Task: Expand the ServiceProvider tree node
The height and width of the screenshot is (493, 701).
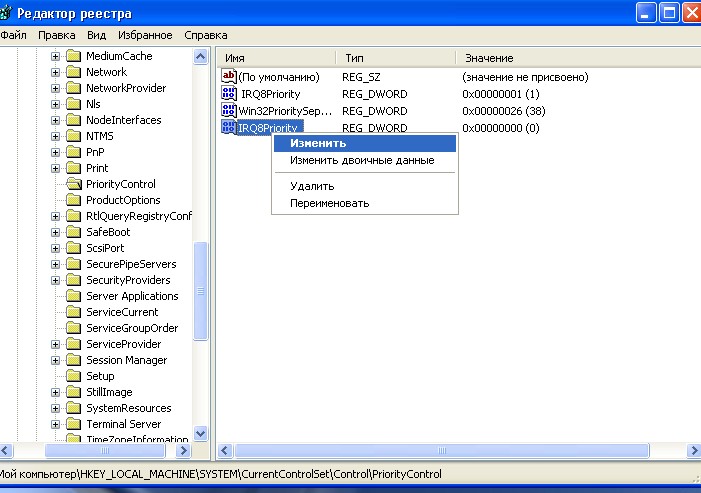Action: 55,345
